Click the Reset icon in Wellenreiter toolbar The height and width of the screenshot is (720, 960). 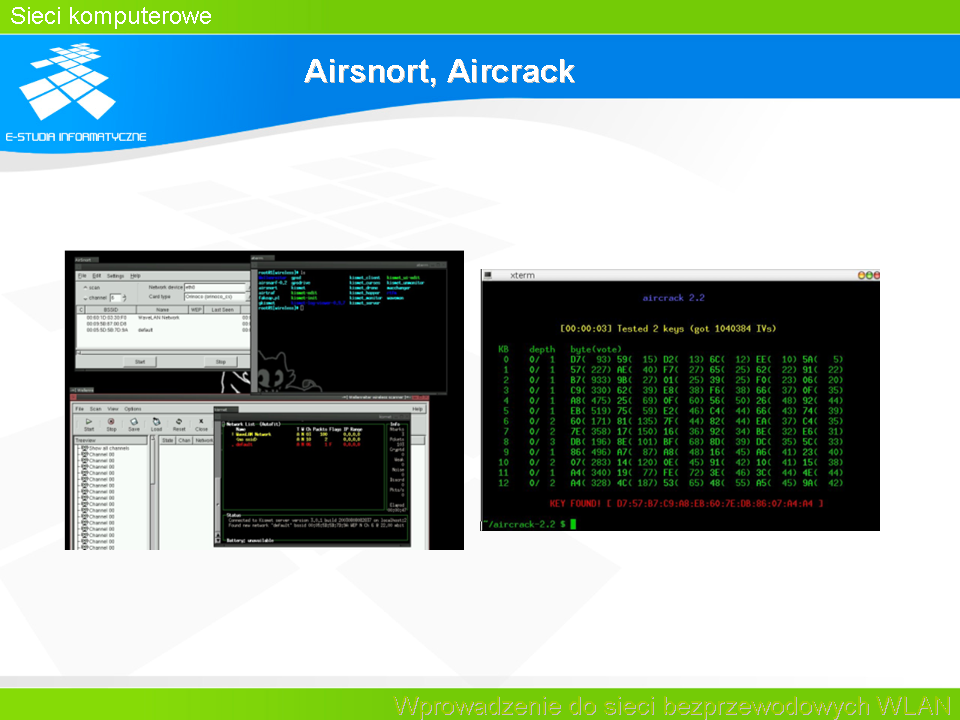[x=179, y=421]
